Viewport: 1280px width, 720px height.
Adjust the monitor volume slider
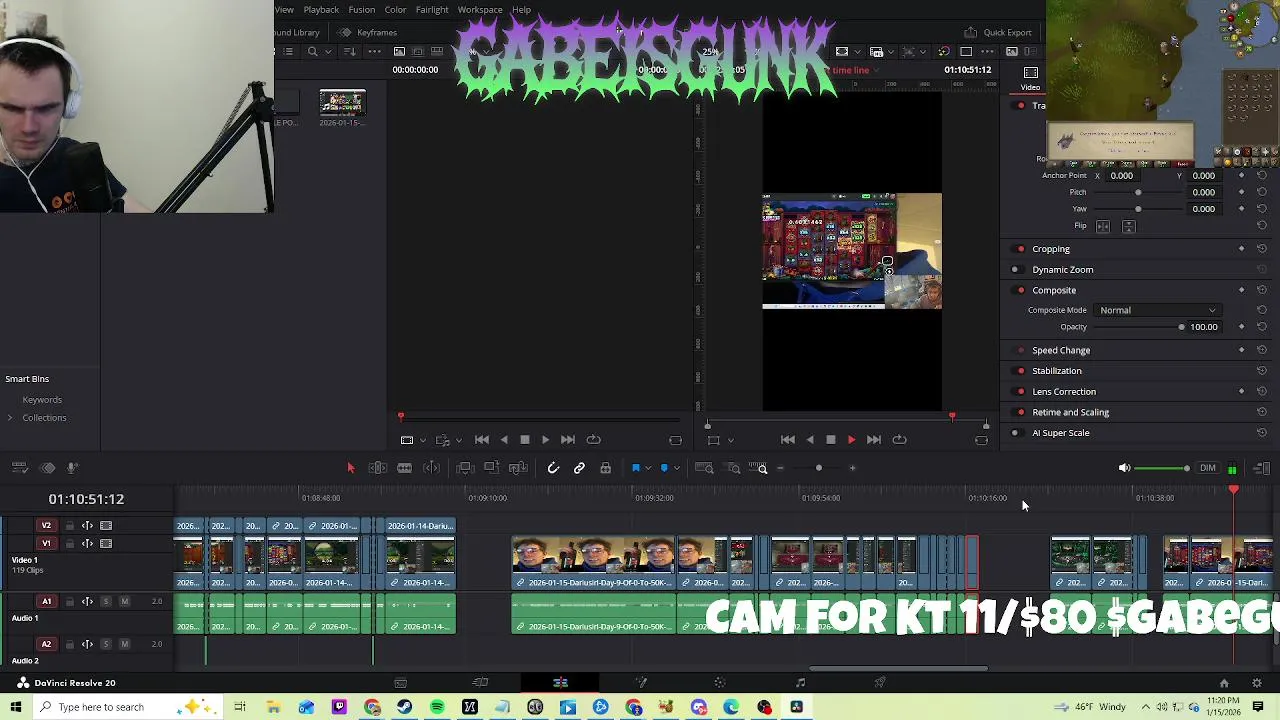tap(1163, 468)
